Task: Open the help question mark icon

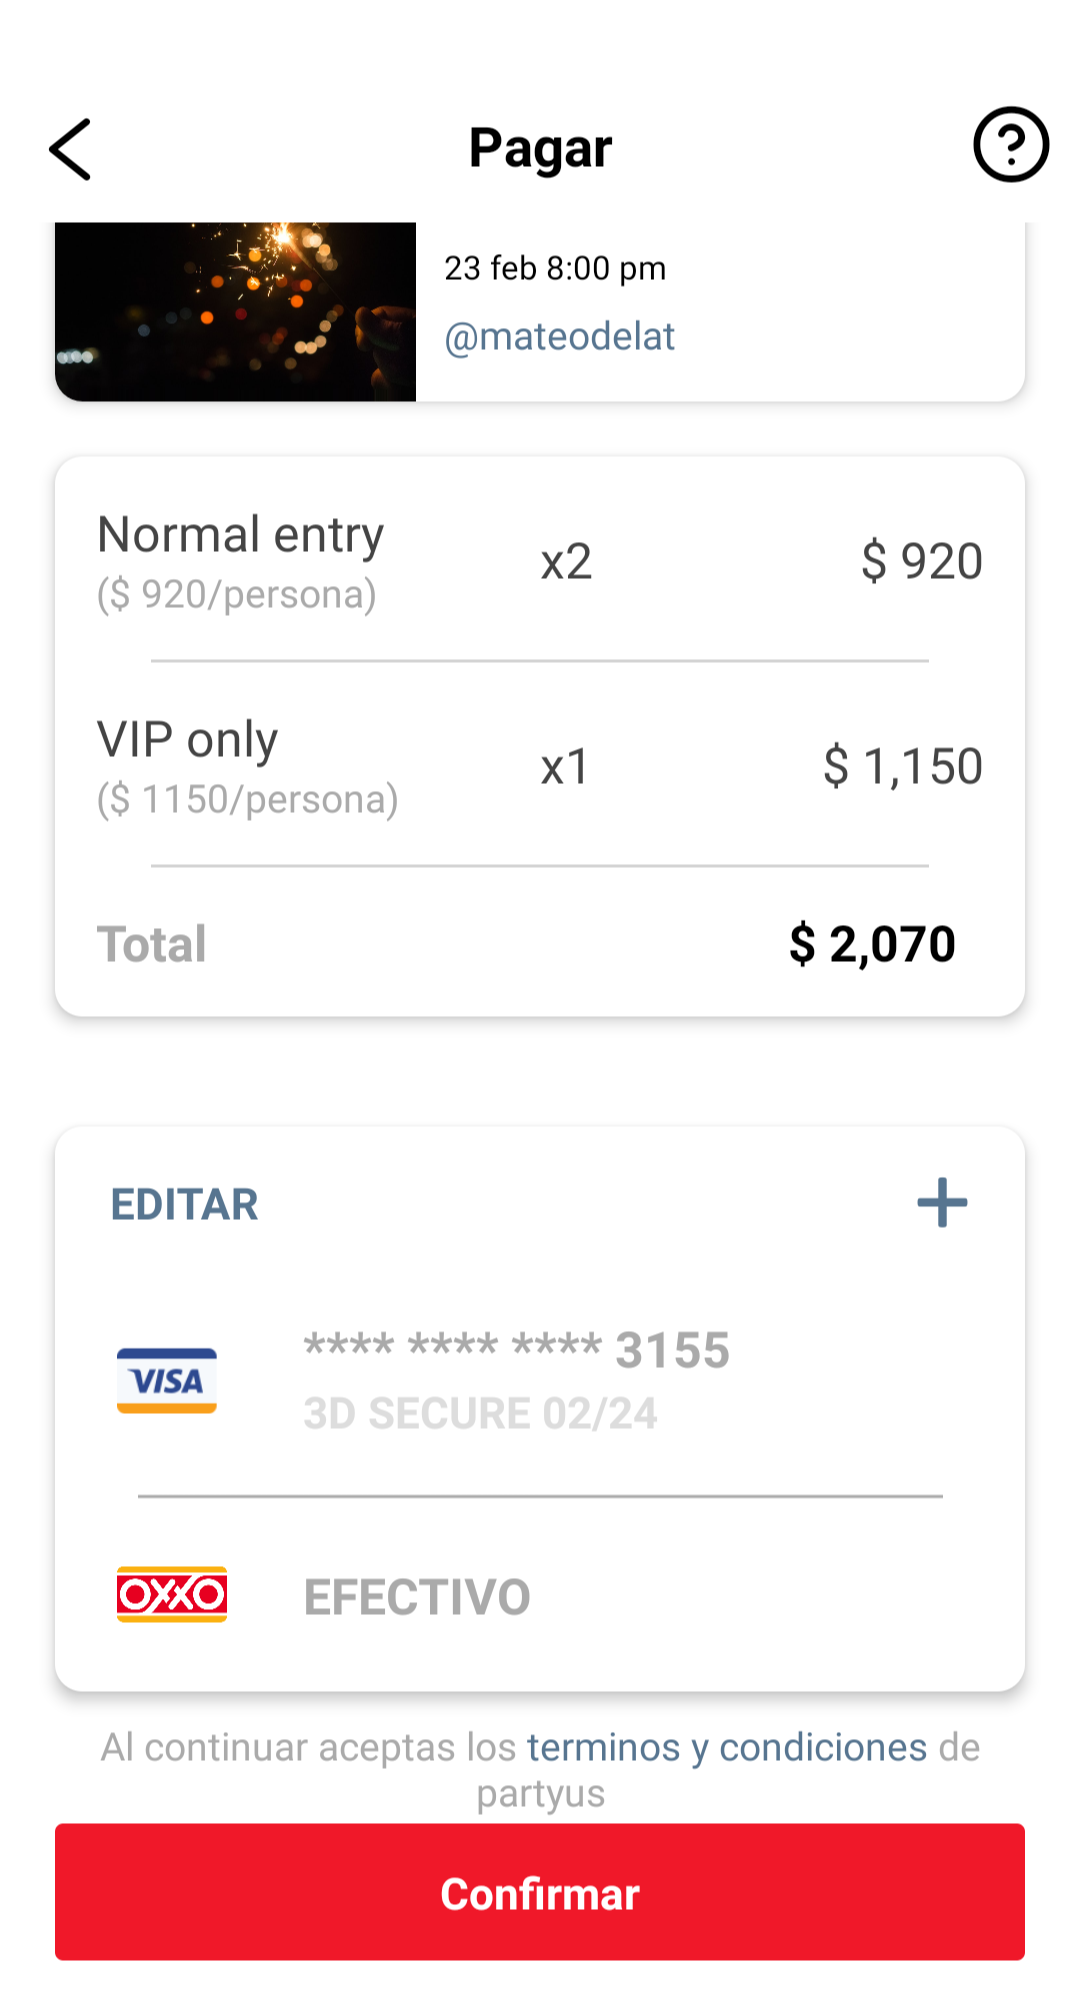Action: pos(1010,145)
